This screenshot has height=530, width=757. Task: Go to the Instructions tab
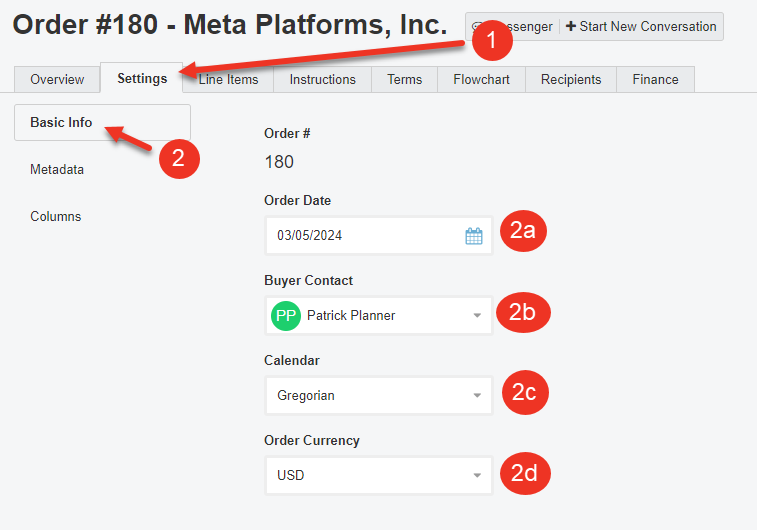point(322,79)
